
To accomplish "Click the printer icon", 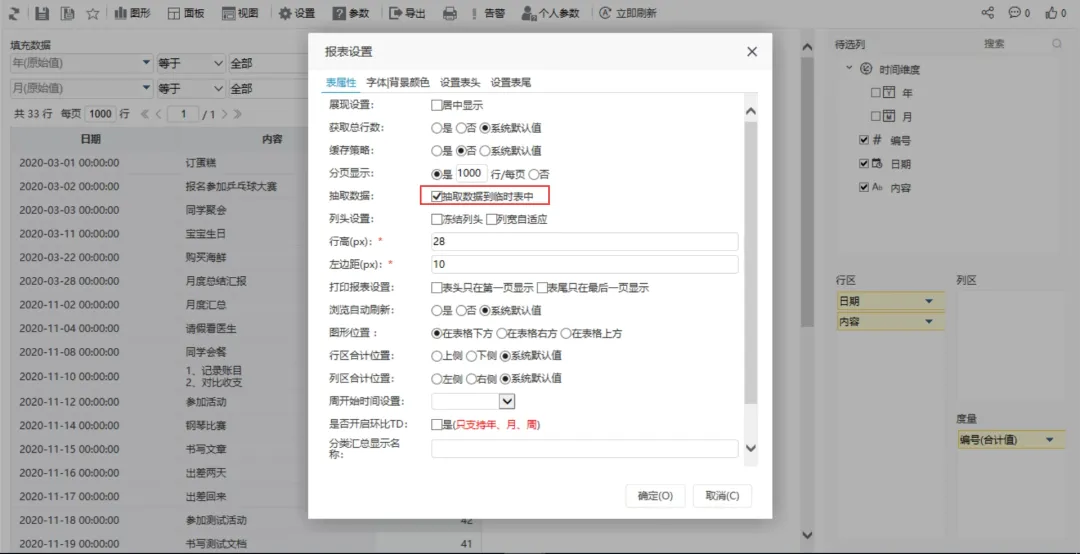I will (449, 12).
